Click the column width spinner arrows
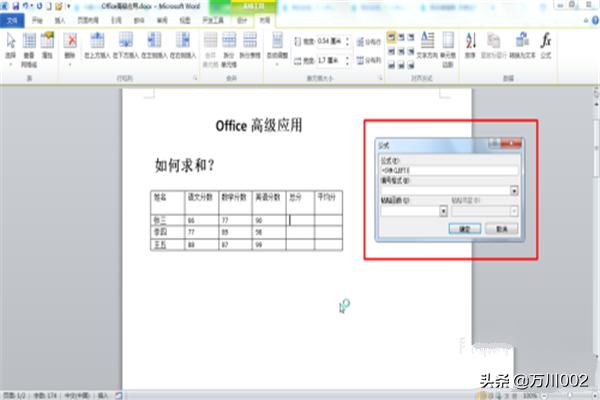The width and height of the screenshot is (600, 400). click(x=347, y=60)
